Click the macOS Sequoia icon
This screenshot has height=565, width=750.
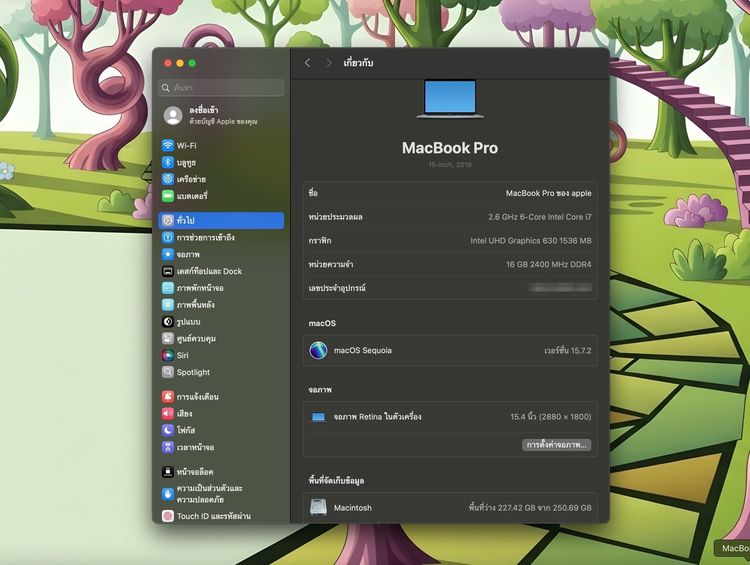[x=318, y=350]
